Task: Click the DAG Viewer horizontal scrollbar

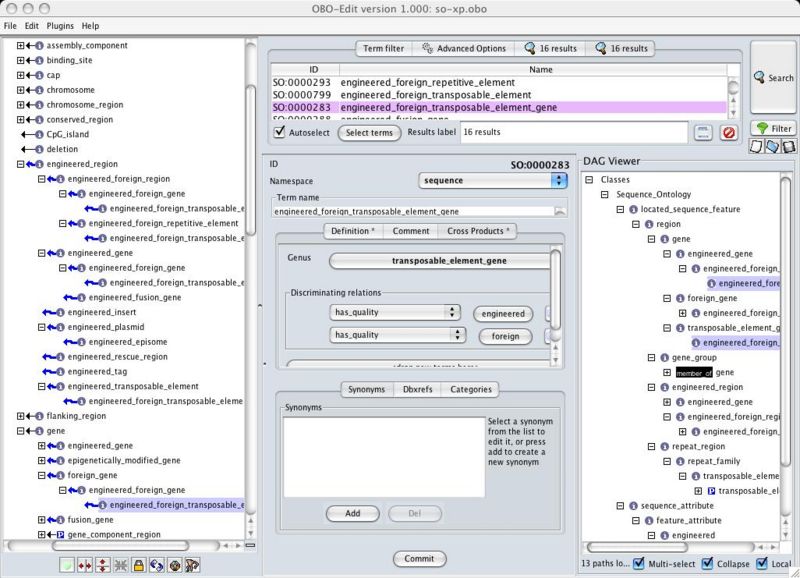Action: tap(636, 547)
